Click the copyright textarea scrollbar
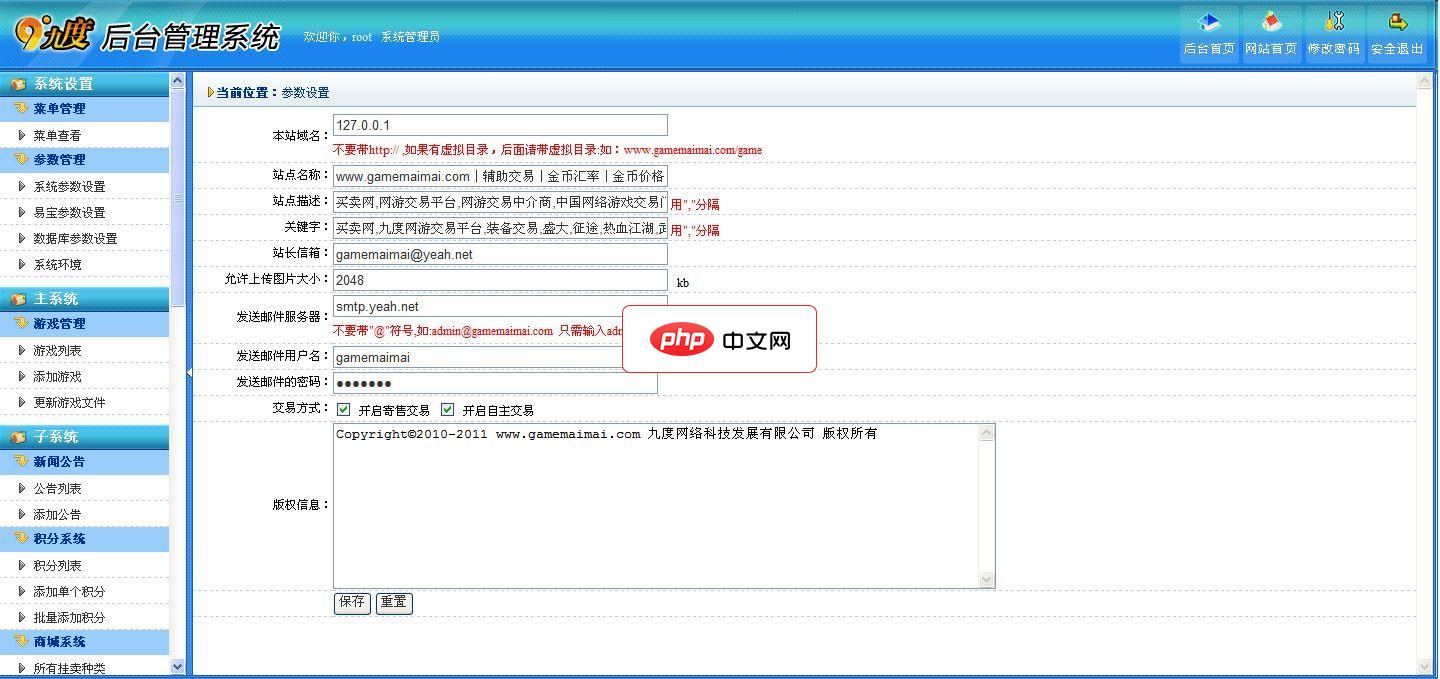The width and height of the screenshot is (1440, 679). pos(987,505)
